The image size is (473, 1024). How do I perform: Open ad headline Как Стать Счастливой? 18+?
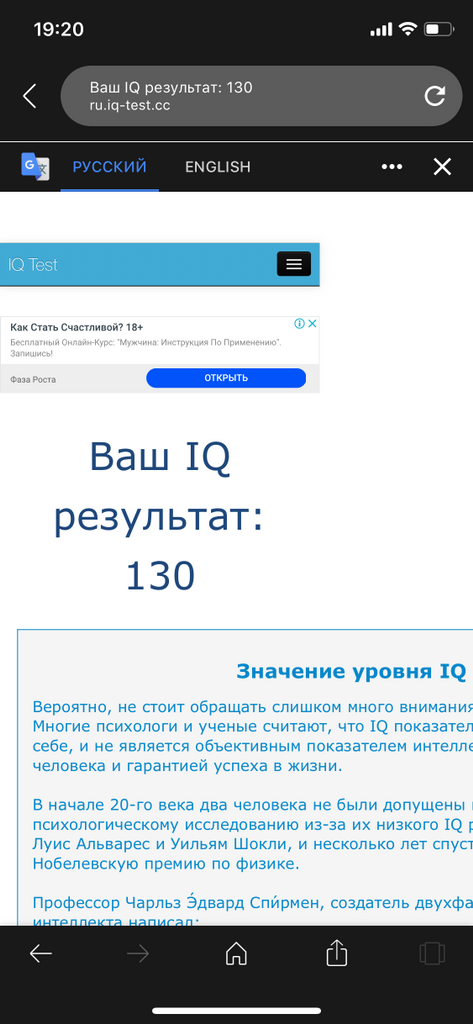click(x=77, y=327)
